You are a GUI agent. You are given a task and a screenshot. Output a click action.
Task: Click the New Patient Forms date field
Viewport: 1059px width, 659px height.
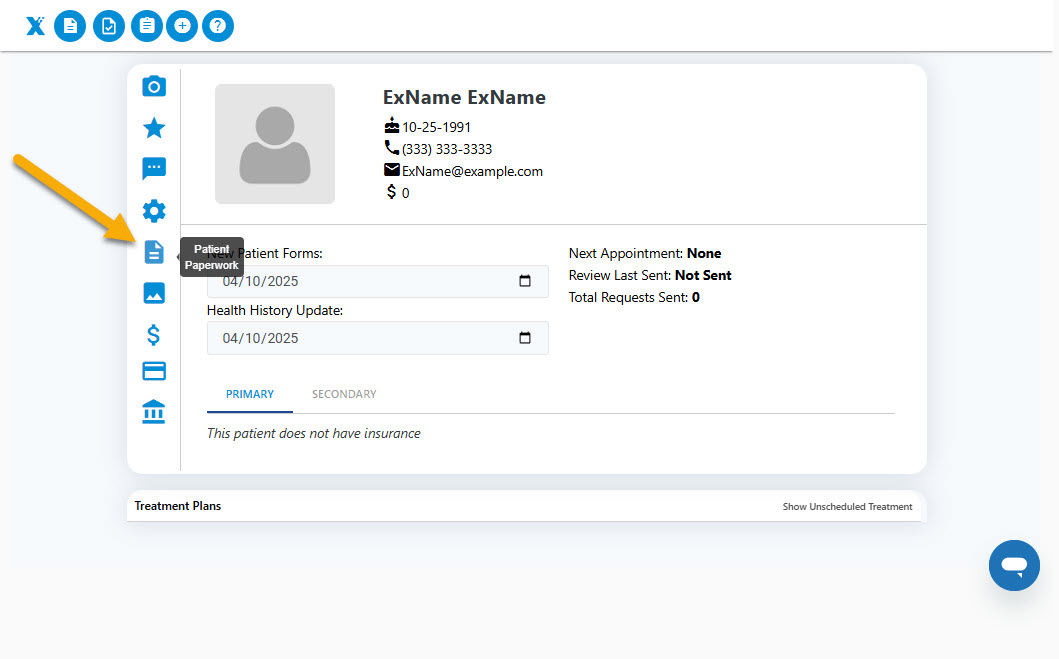click(x=378, y=281)
